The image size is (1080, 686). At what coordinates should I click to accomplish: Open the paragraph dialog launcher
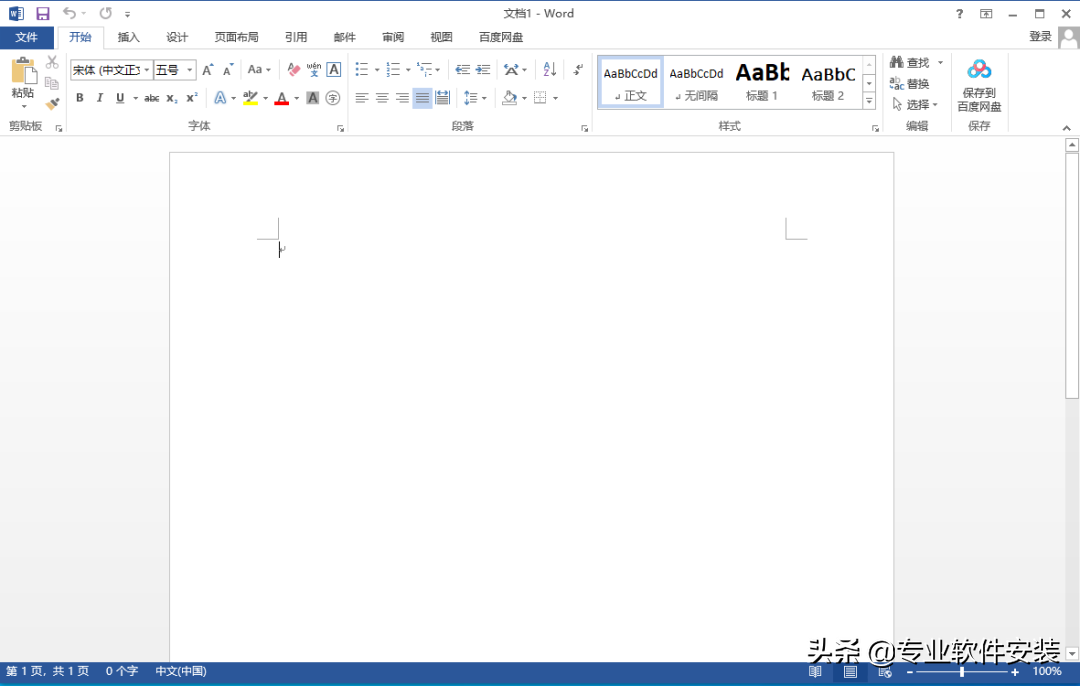point(584,128)
